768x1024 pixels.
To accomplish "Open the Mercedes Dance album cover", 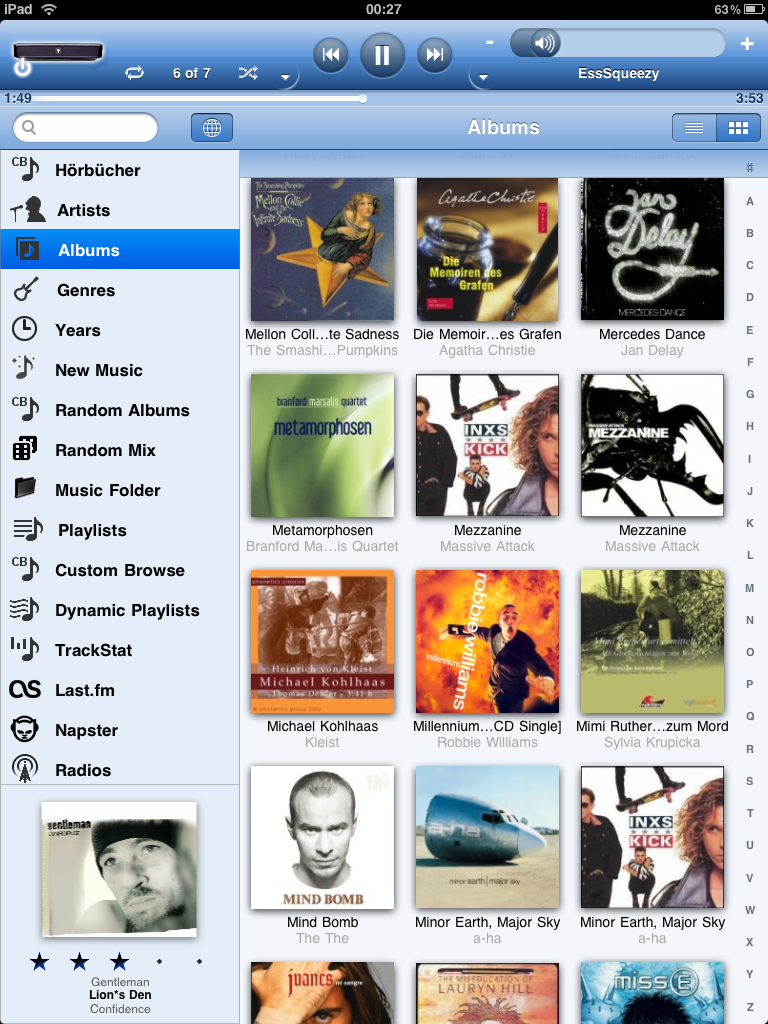I will pyautogui.click(x=652, y=249).
